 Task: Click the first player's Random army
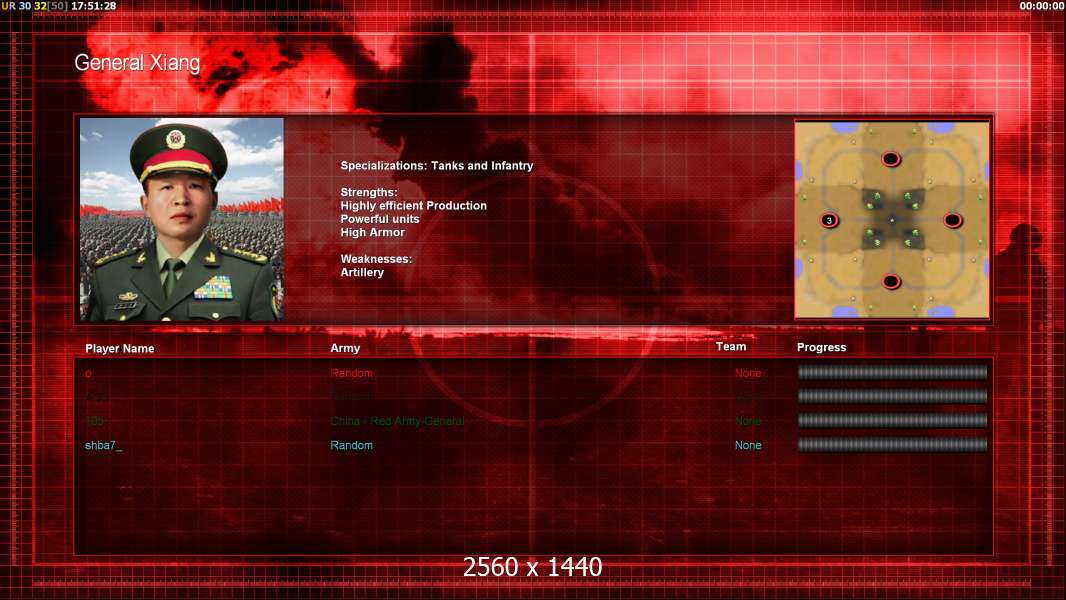(351, 373)
